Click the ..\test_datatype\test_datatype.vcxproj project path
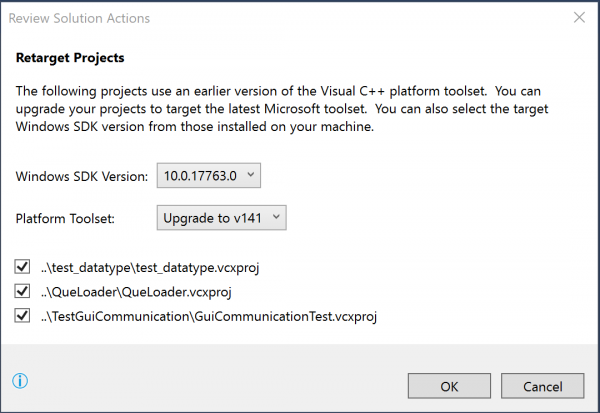Viewport: 600px width, 413px height. [x=150, y=267]
